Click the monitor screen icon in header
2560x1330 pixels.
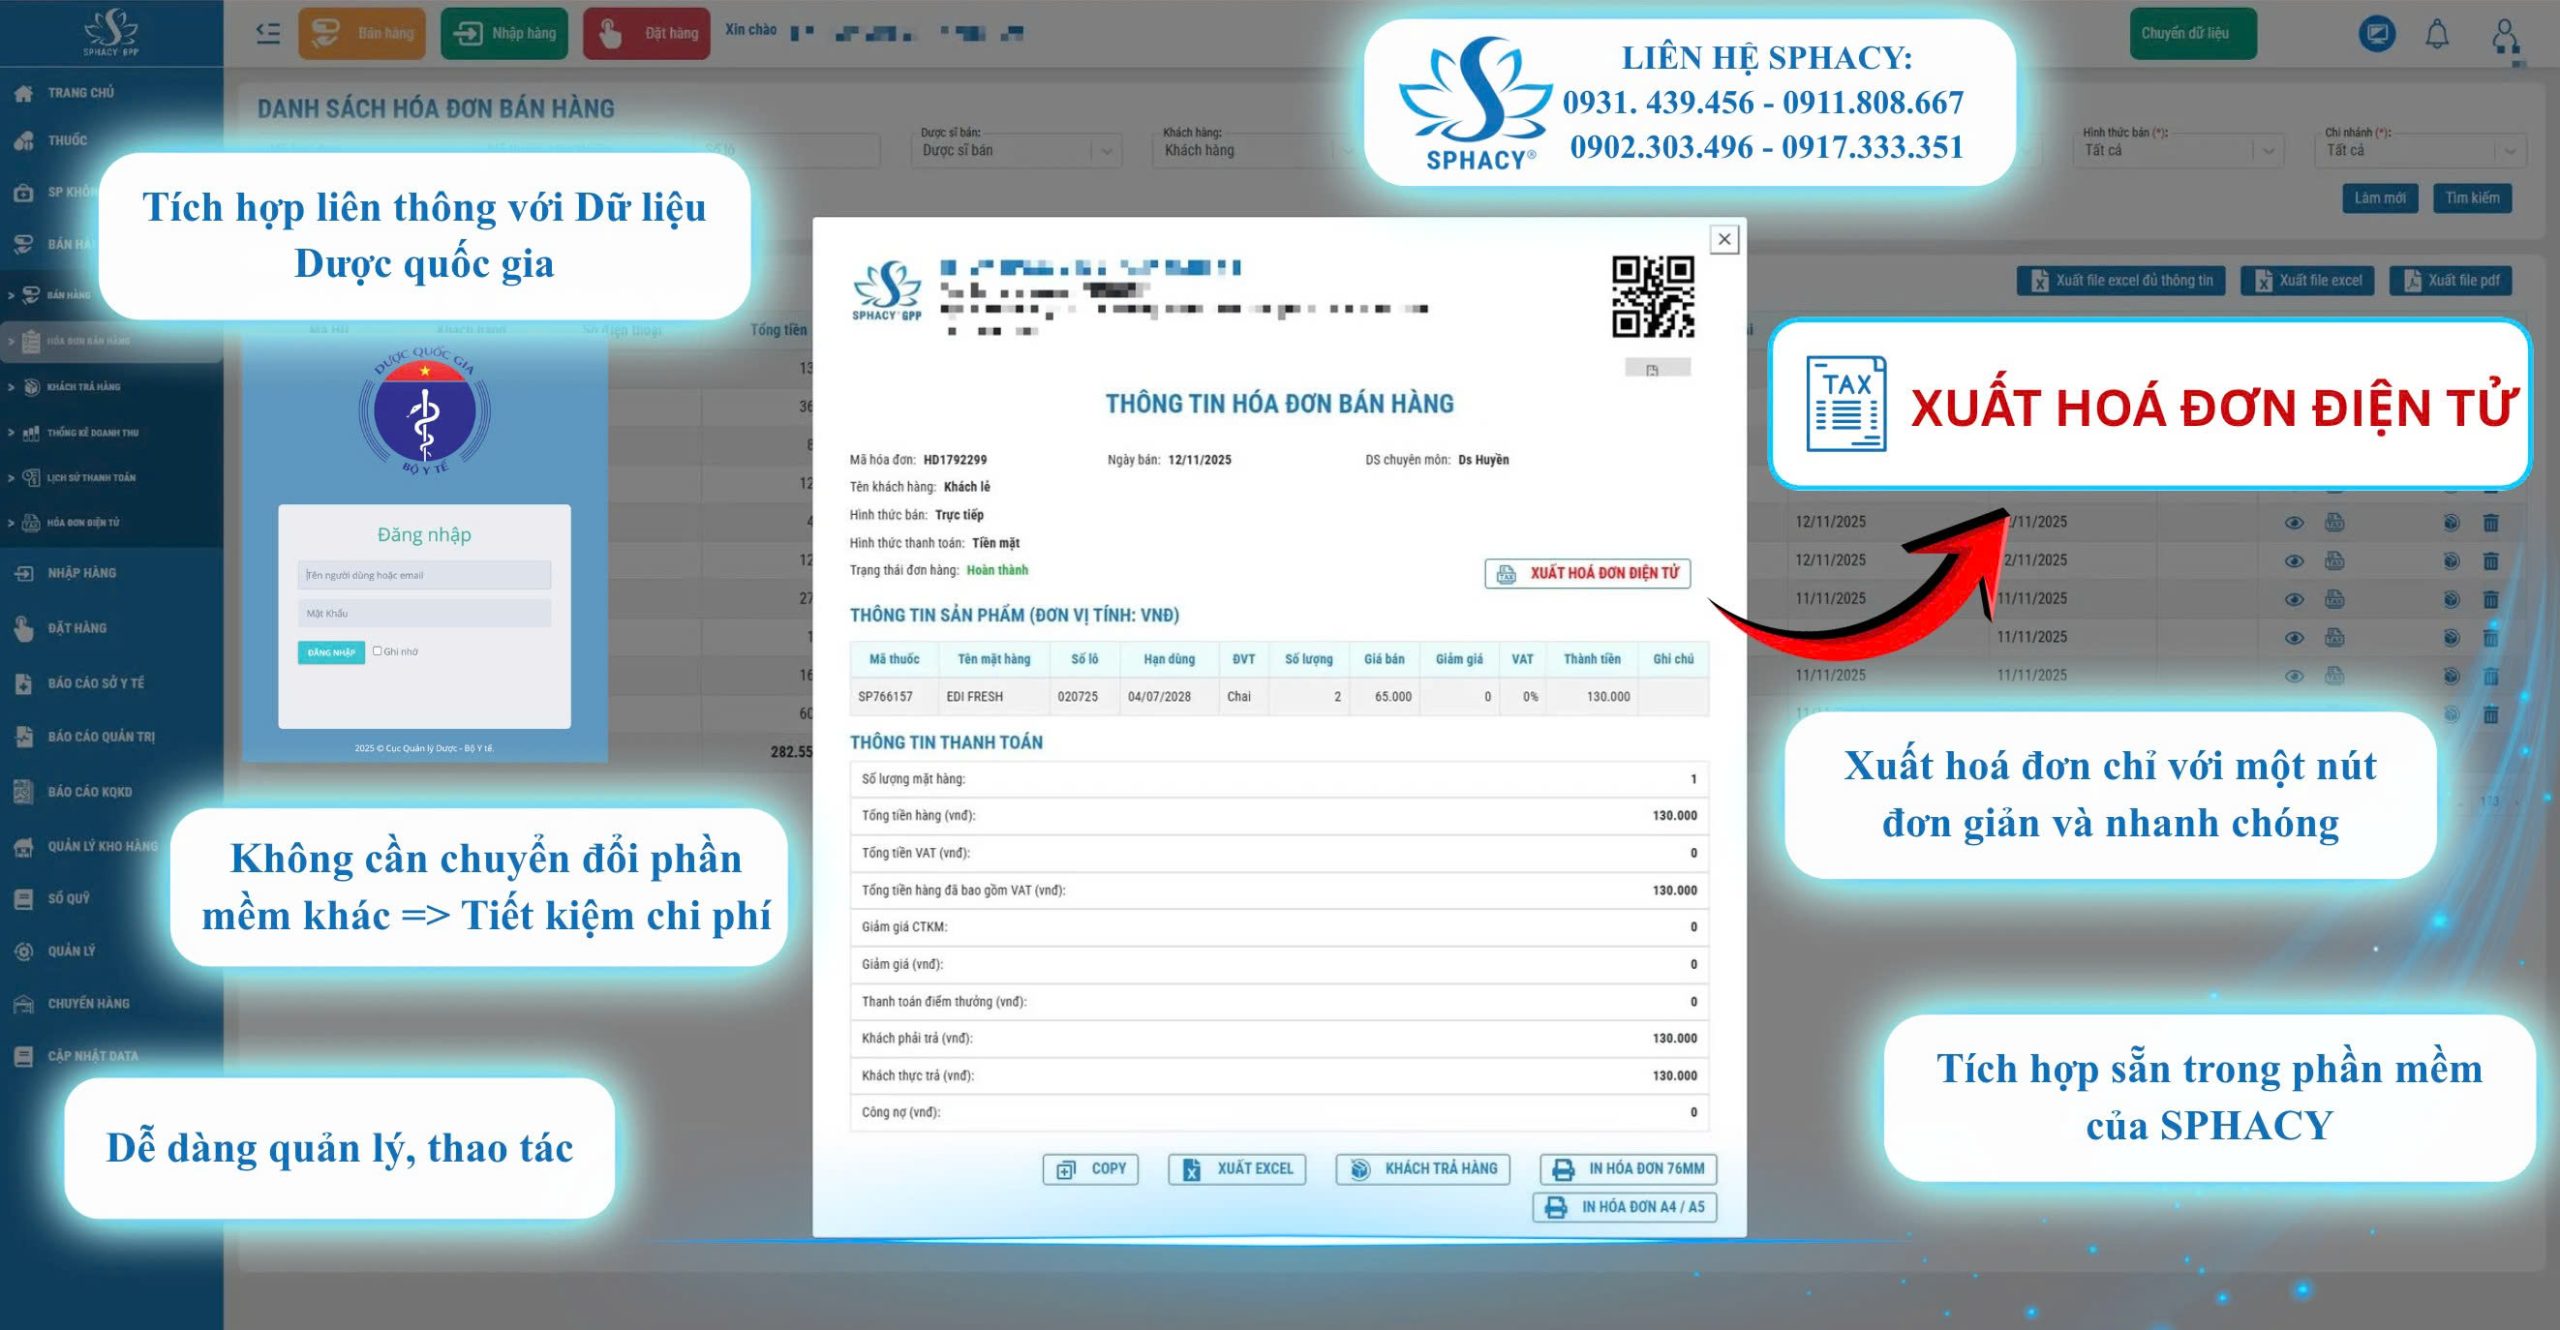2376,35
